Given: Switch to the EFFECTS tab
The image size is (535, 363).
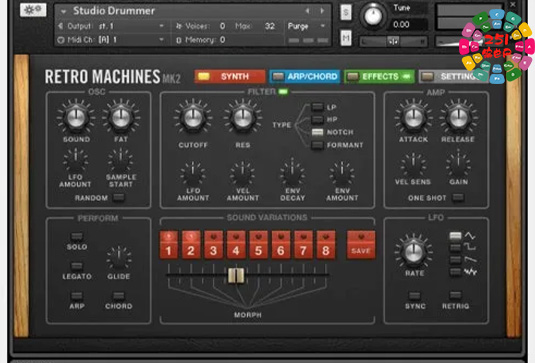Looking at the screenshot, I should (x=379, y=76).
